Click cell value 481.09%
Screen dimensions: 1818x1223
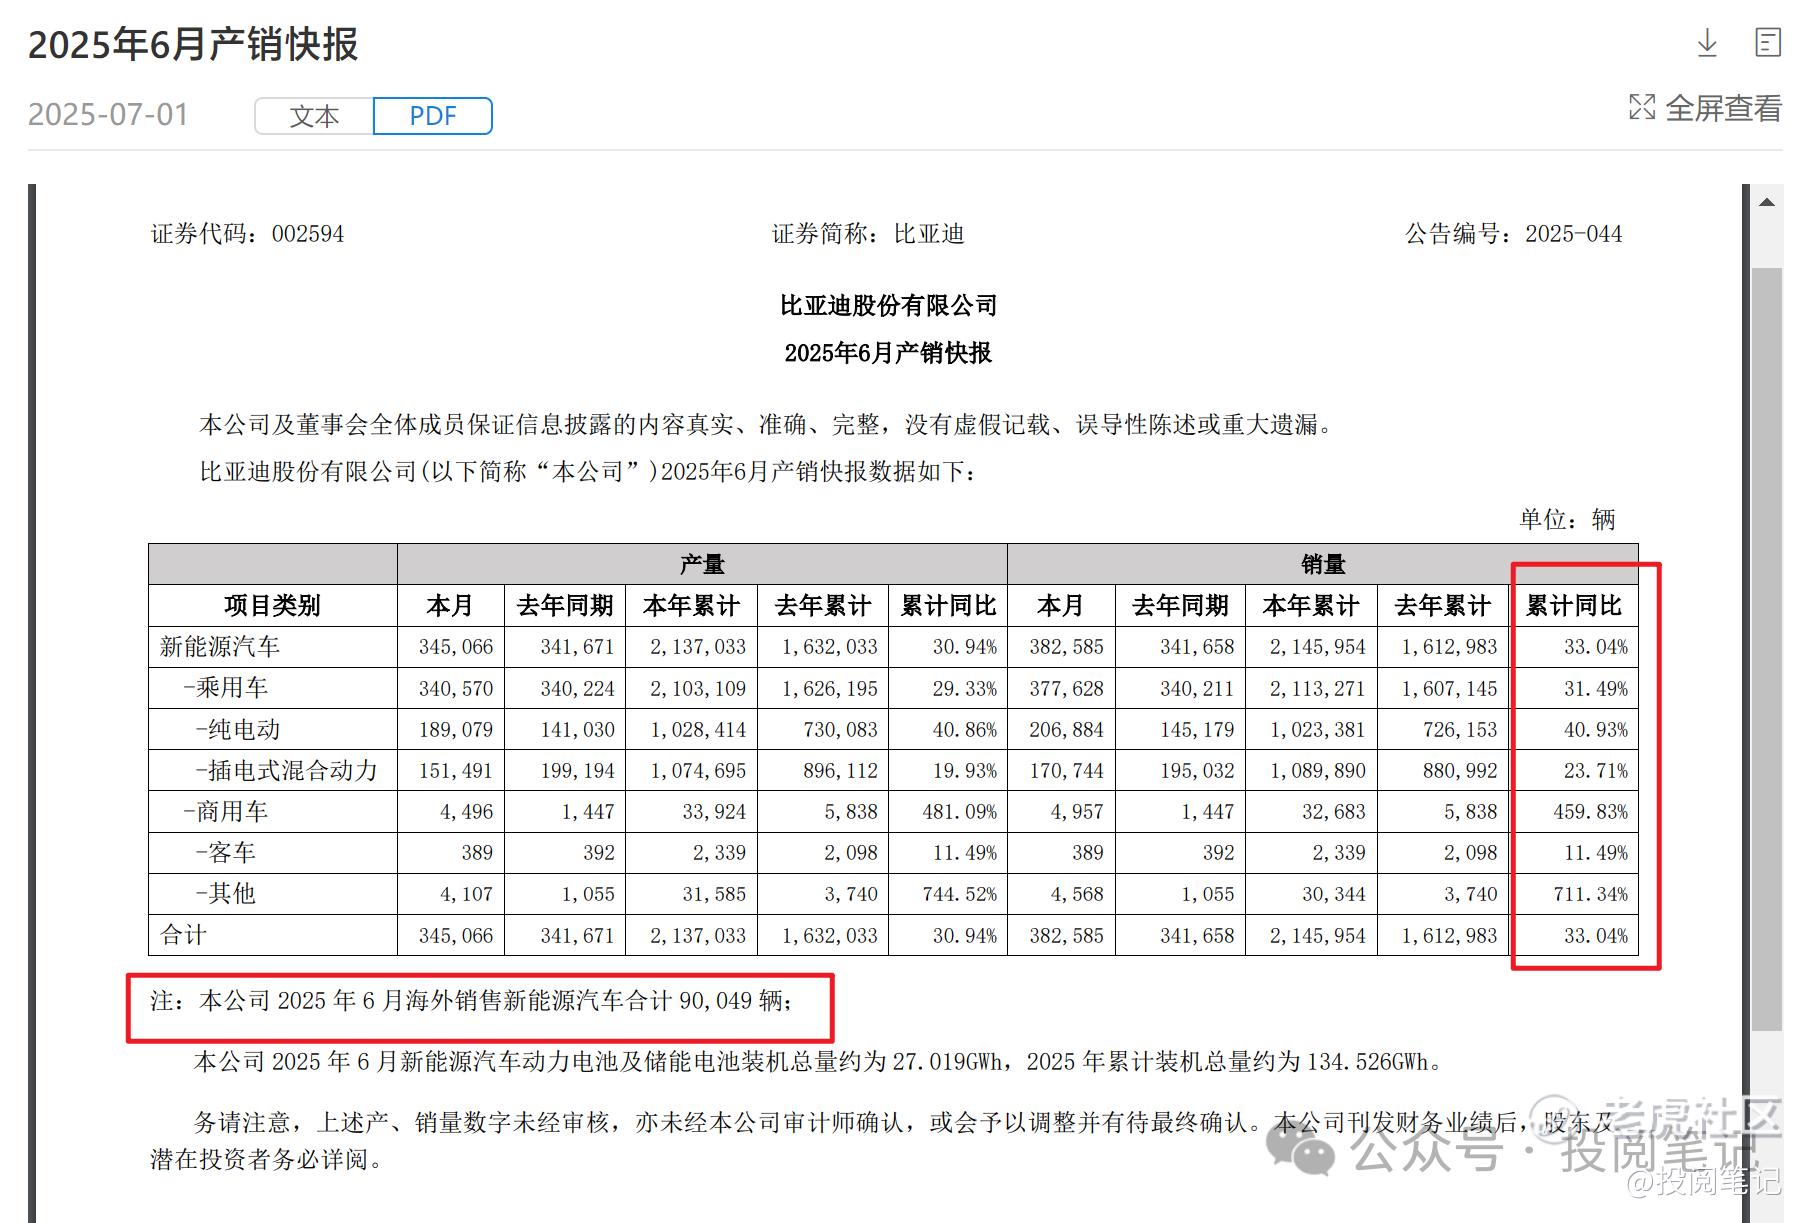959,812
